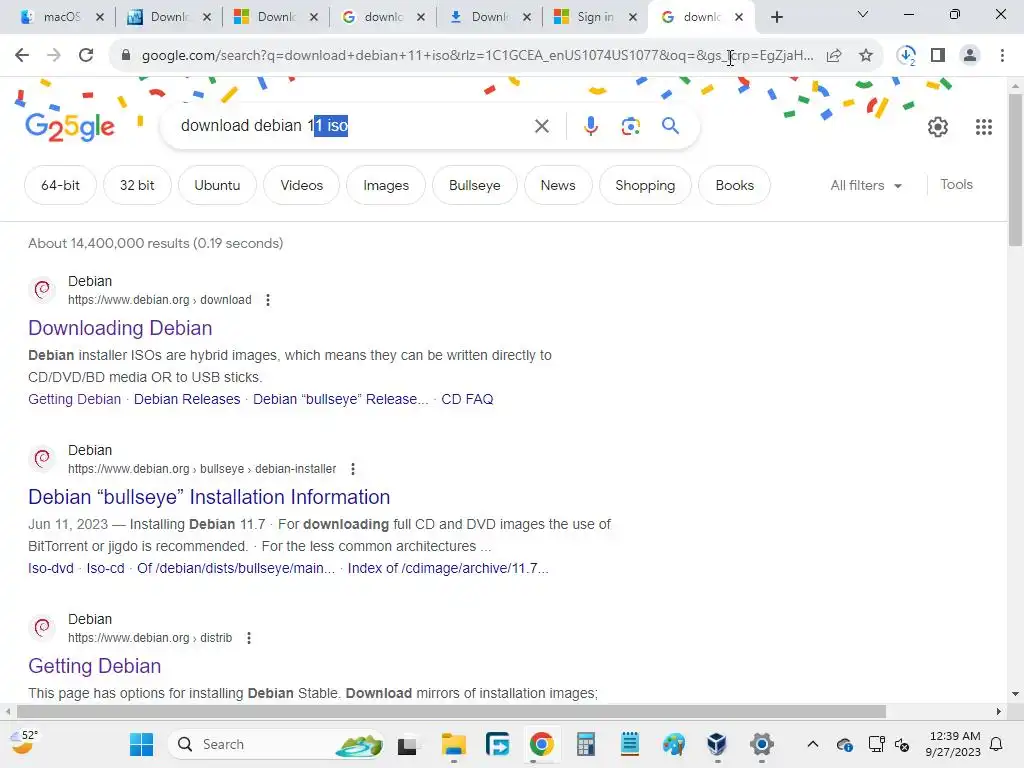Close the Sign in tab

(x=633, y=17)
